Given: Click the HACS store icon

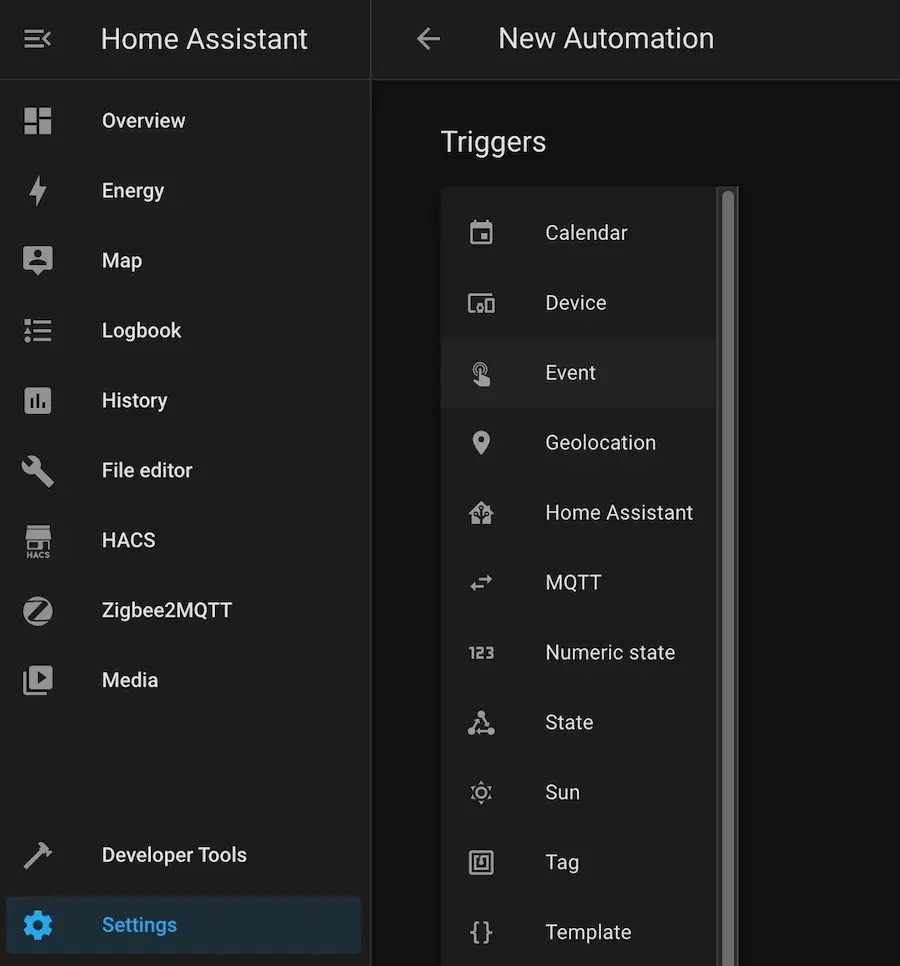Looking at the screenshot, I should point(38,541).
